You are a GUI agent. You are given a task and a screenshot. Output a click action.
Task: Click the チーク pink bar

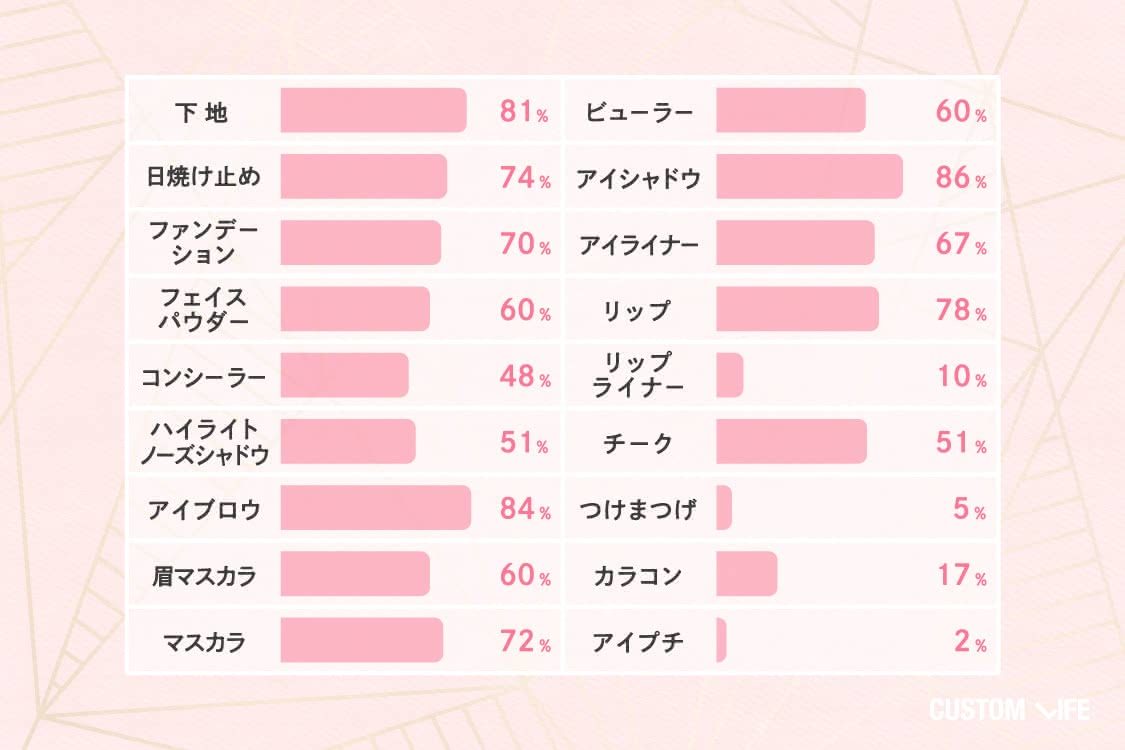coord(791,441)
